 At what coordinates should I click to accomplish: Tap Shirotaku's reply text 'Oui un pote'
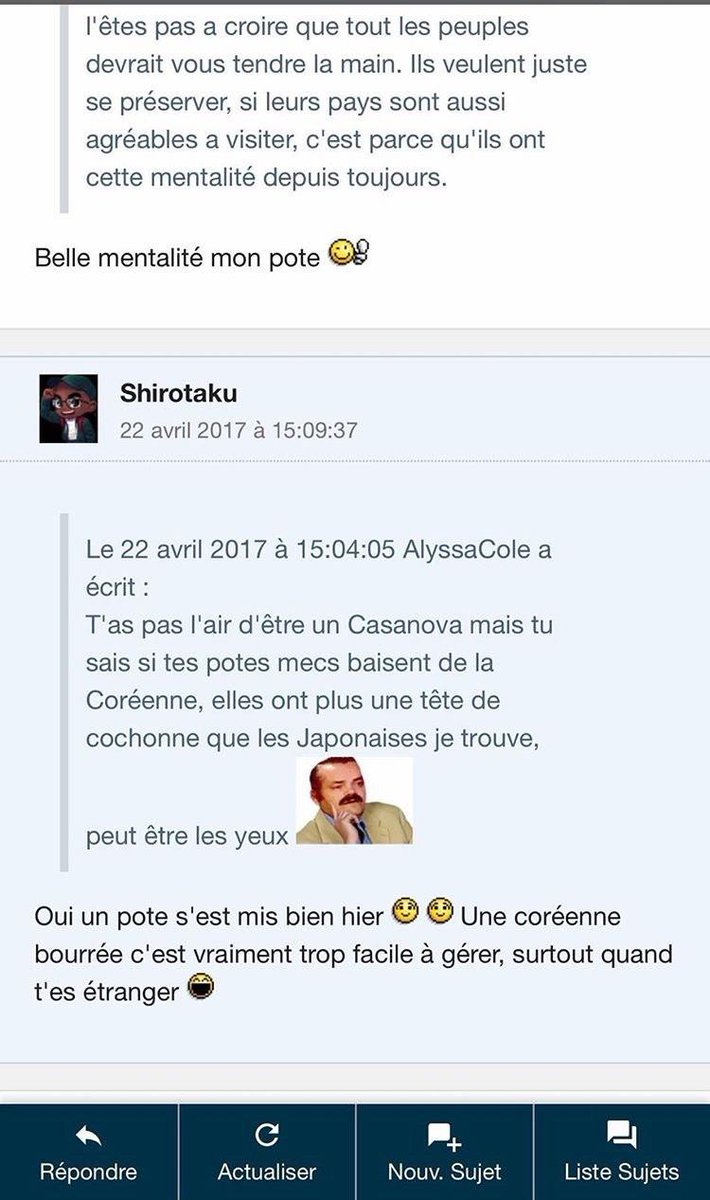353,953
